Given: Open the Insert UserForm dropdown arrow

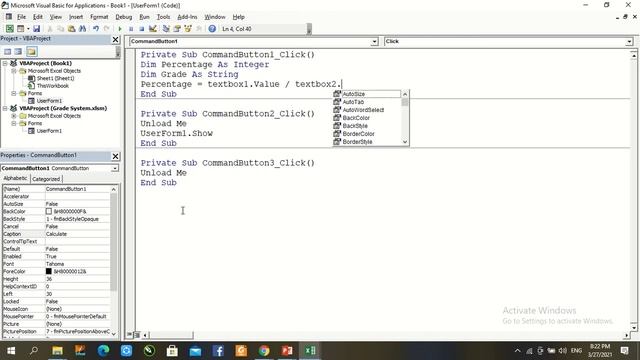Looking at the screenshot, I should tap(28, 29).
